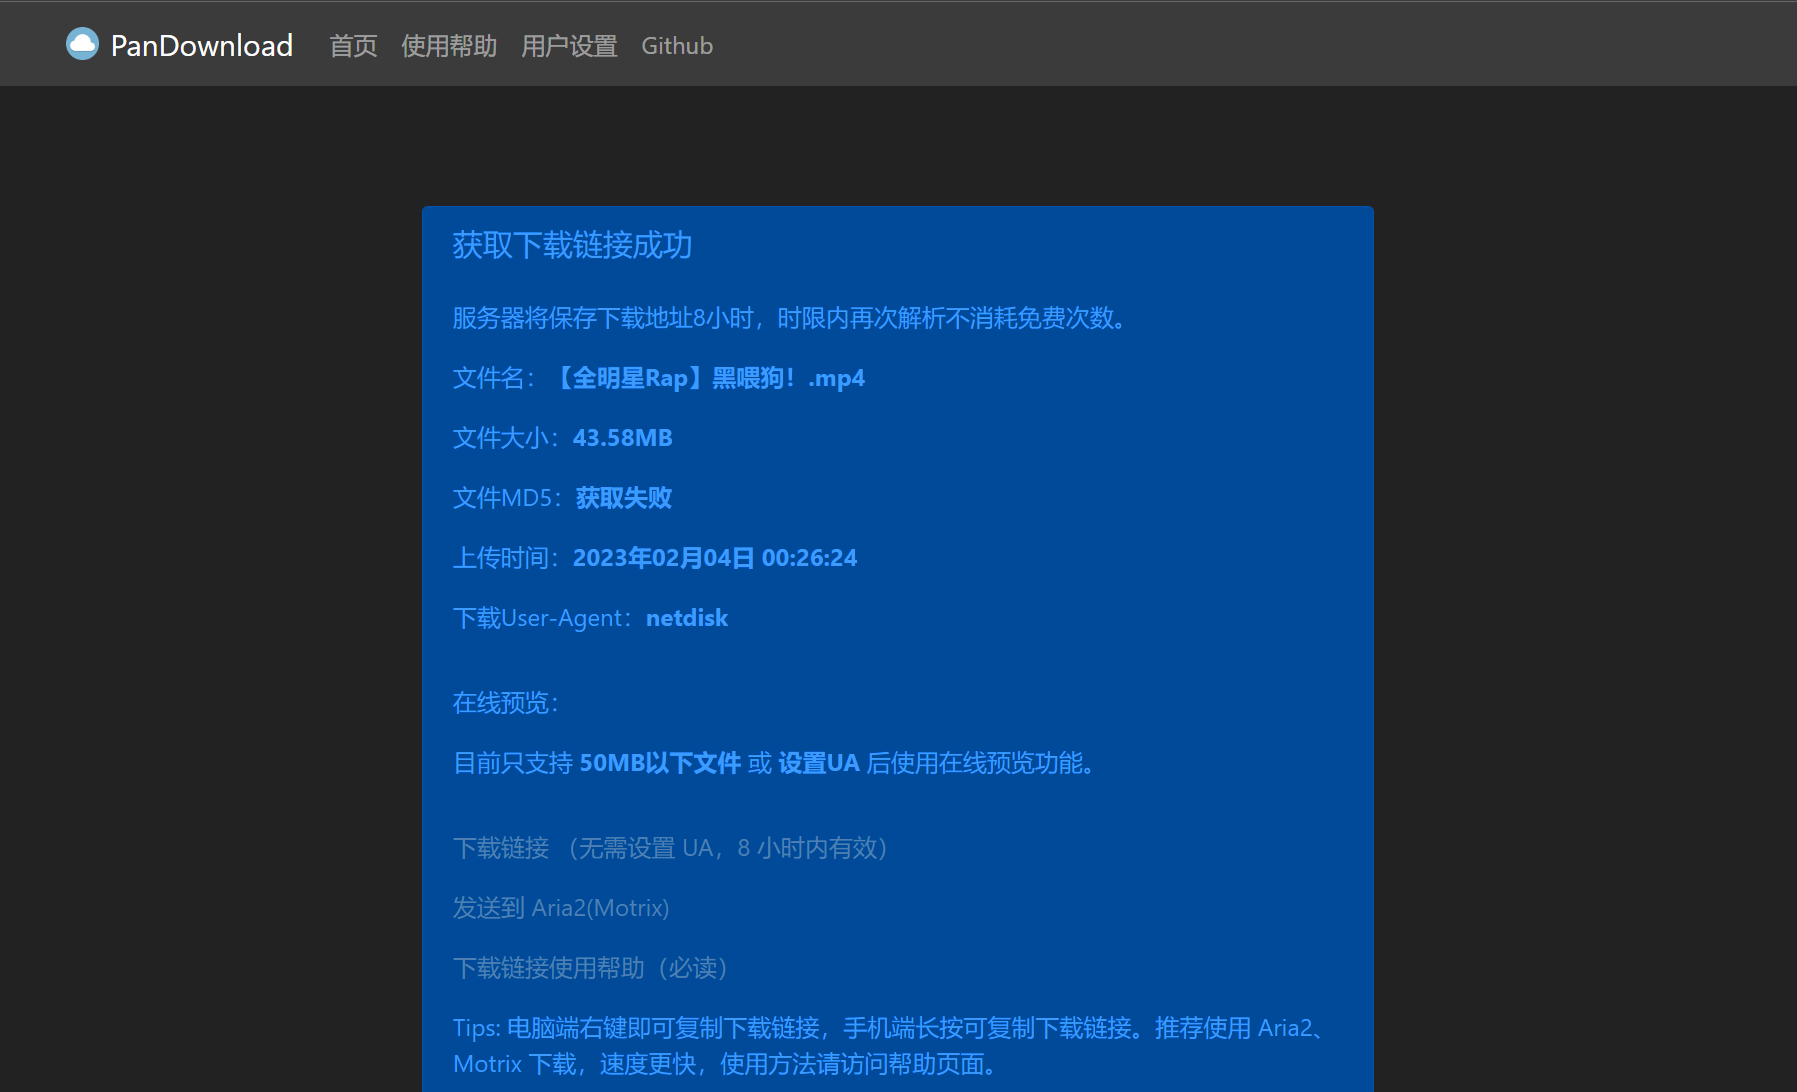Screen dimensions: 1797x1092
Task: Send download to Aria2(Motrix)
Action: [562, 908]
